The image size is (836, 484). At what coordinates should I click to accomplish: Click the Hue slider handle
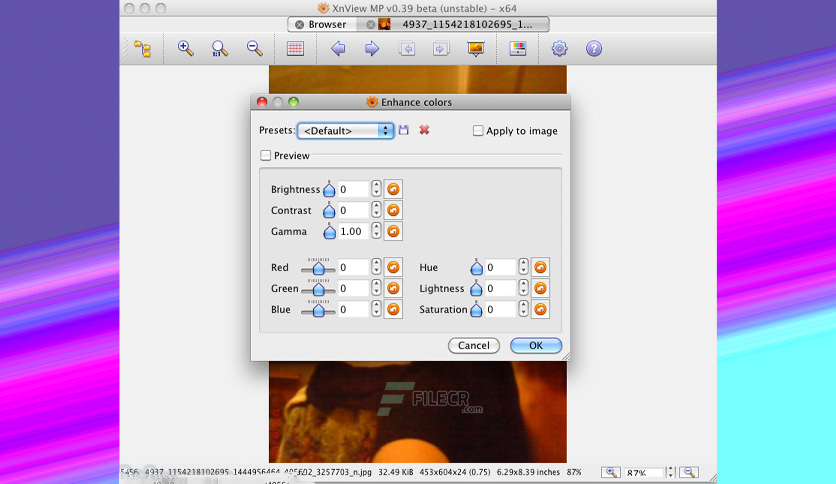[x=476, y=267]
